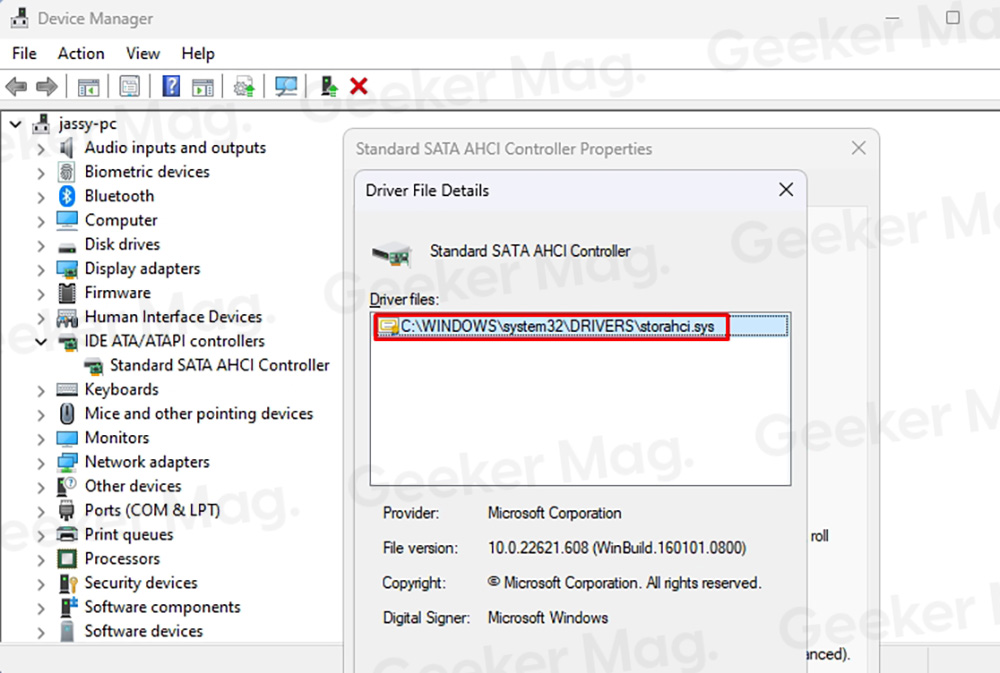The width and height of the screenshot is (1000, 673).
Task: Select the Security devices label
Action: (x=141, y=583)
